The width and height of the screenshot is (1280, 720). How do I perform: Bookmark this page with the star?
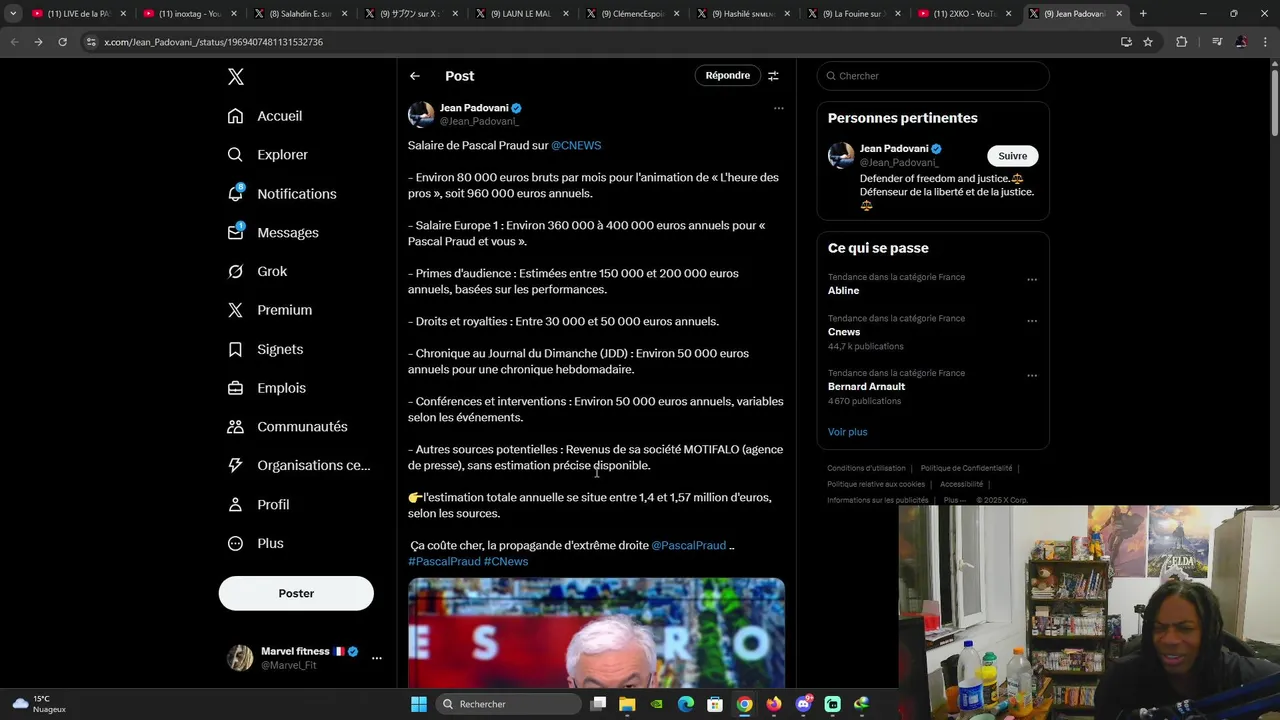[x=1148, y=42]
